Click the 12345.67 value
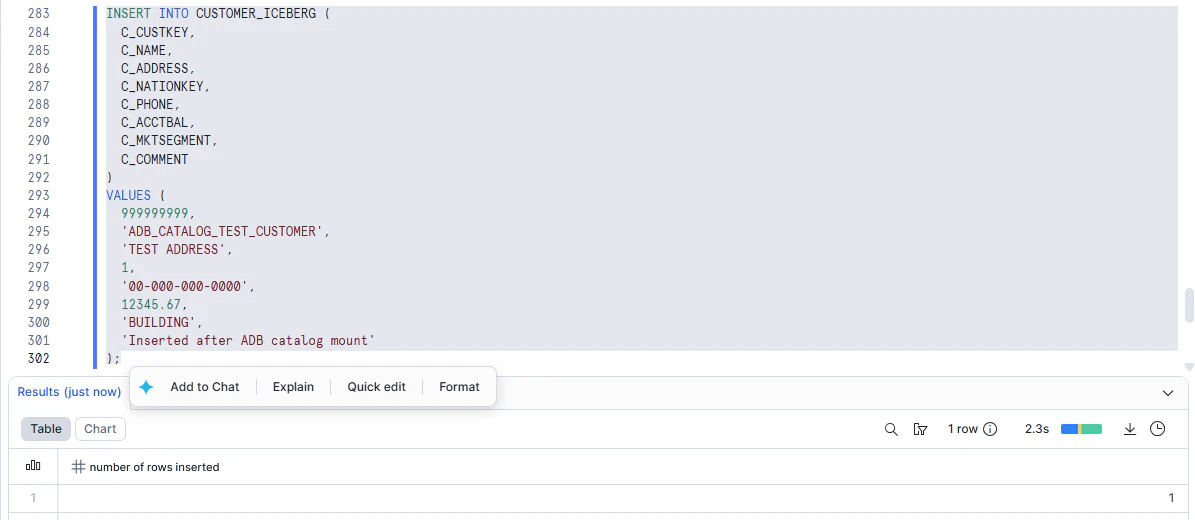This screenshot has width=1195, height=520. point(151,304)
